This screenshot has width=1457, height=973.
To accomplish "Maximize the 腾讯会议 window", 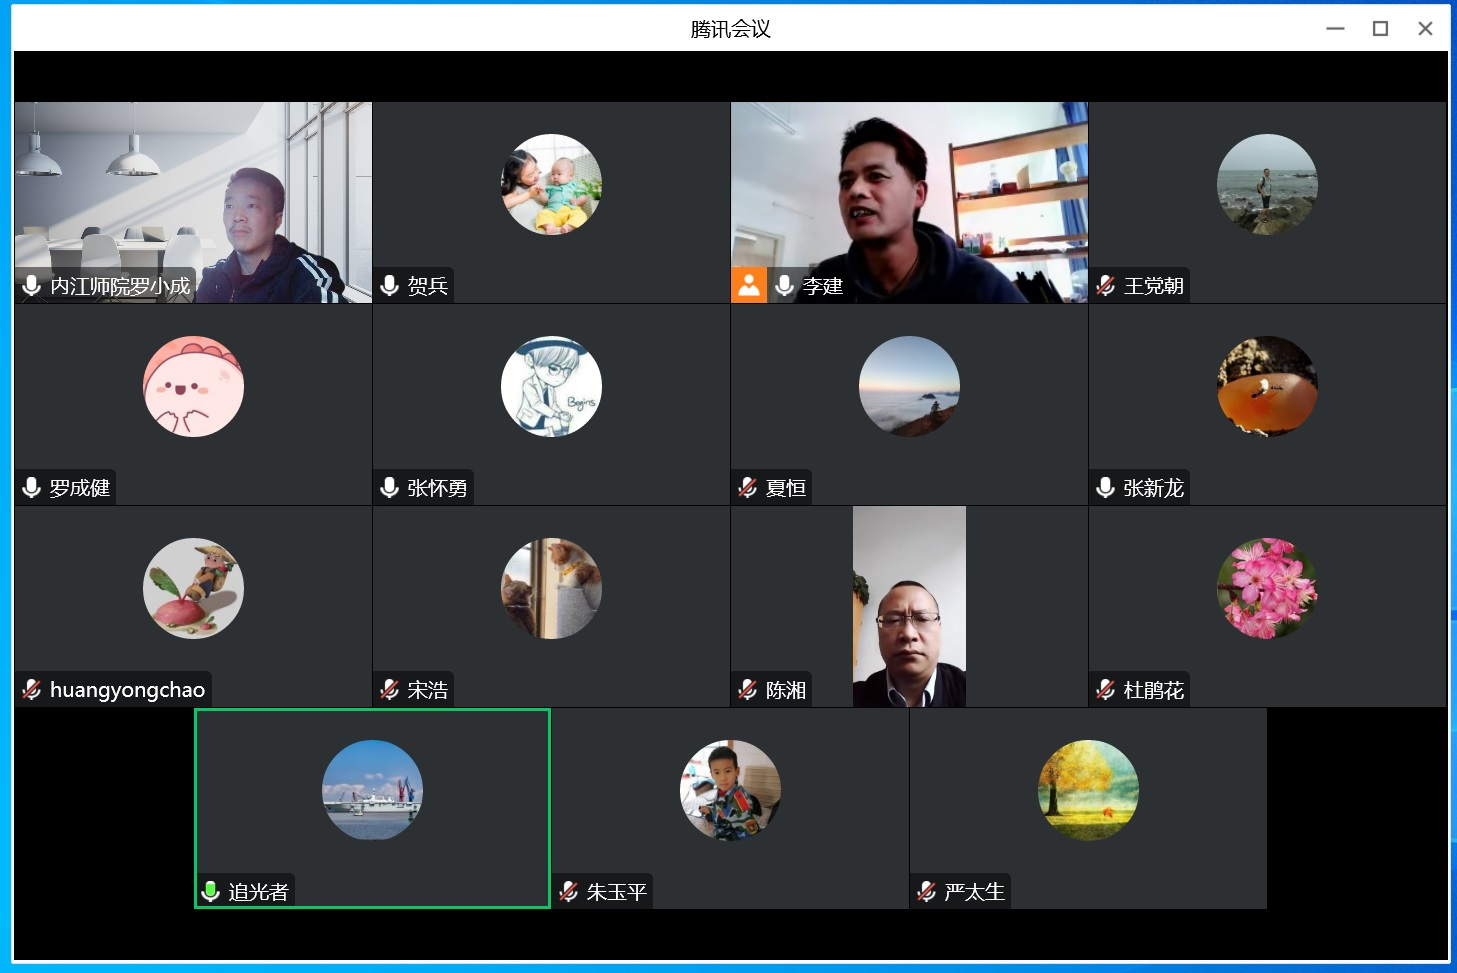I will click(x=1380, y=29).
